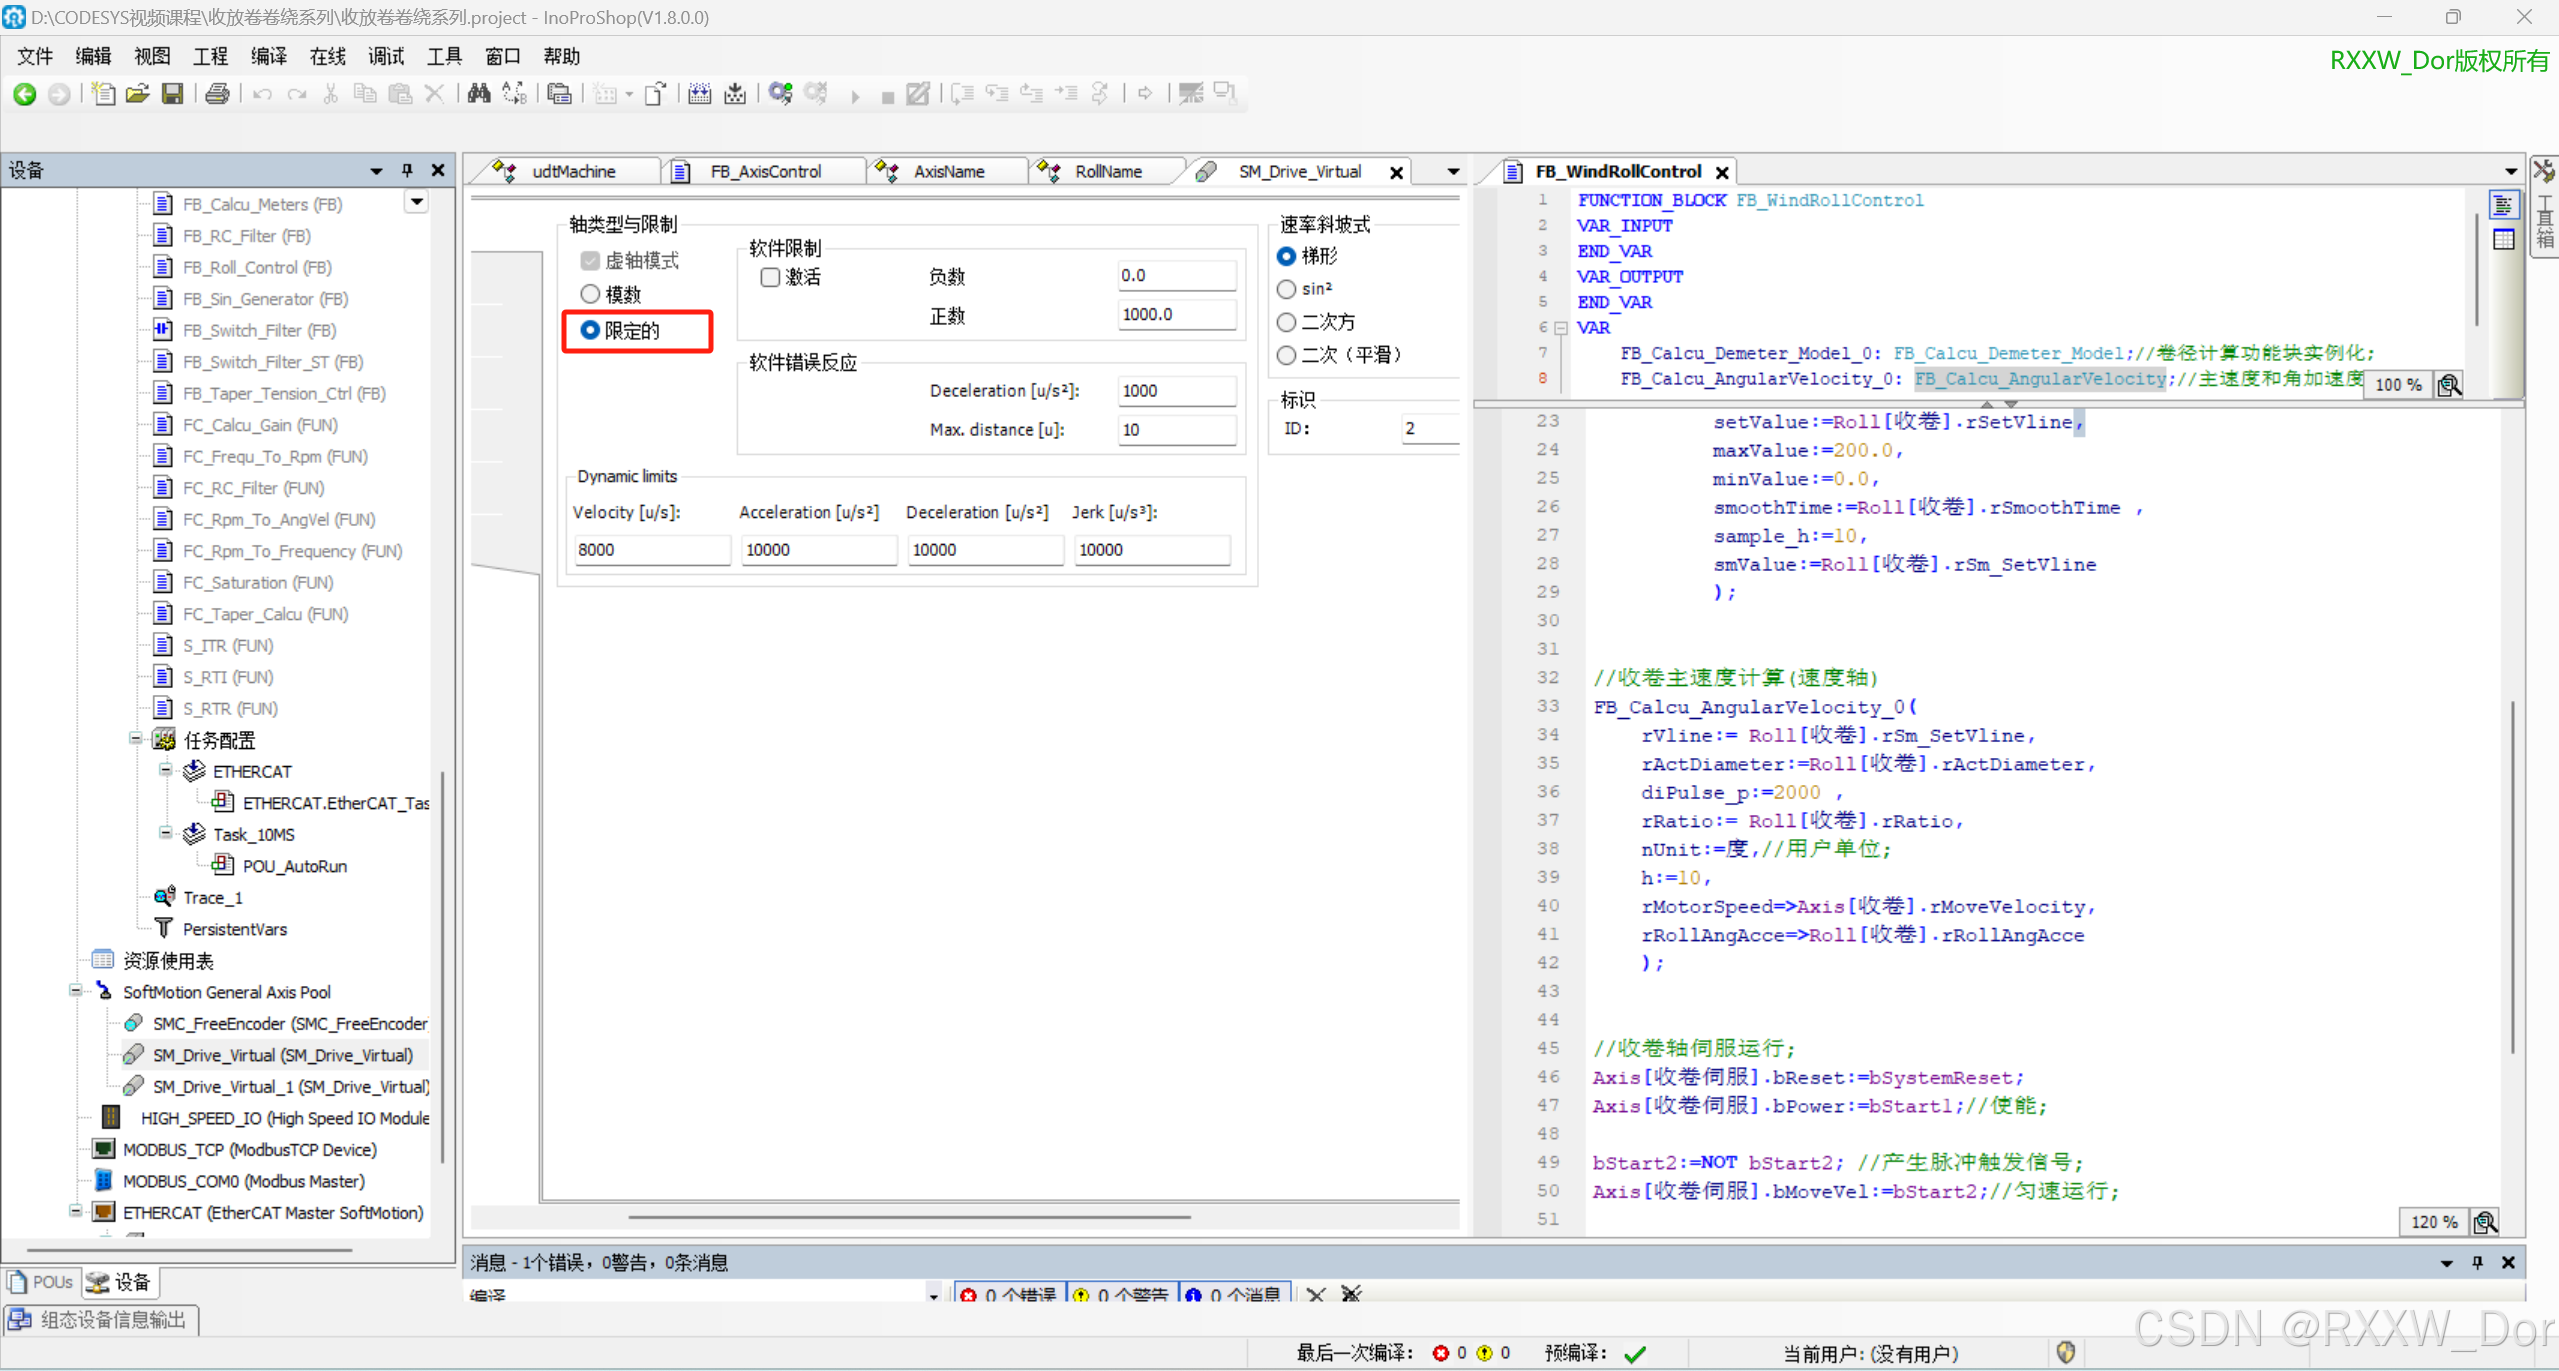This screenshot has width=2559, height=1371.
Task: Click the Find binoculars icon
Action: tap(479, 94)
